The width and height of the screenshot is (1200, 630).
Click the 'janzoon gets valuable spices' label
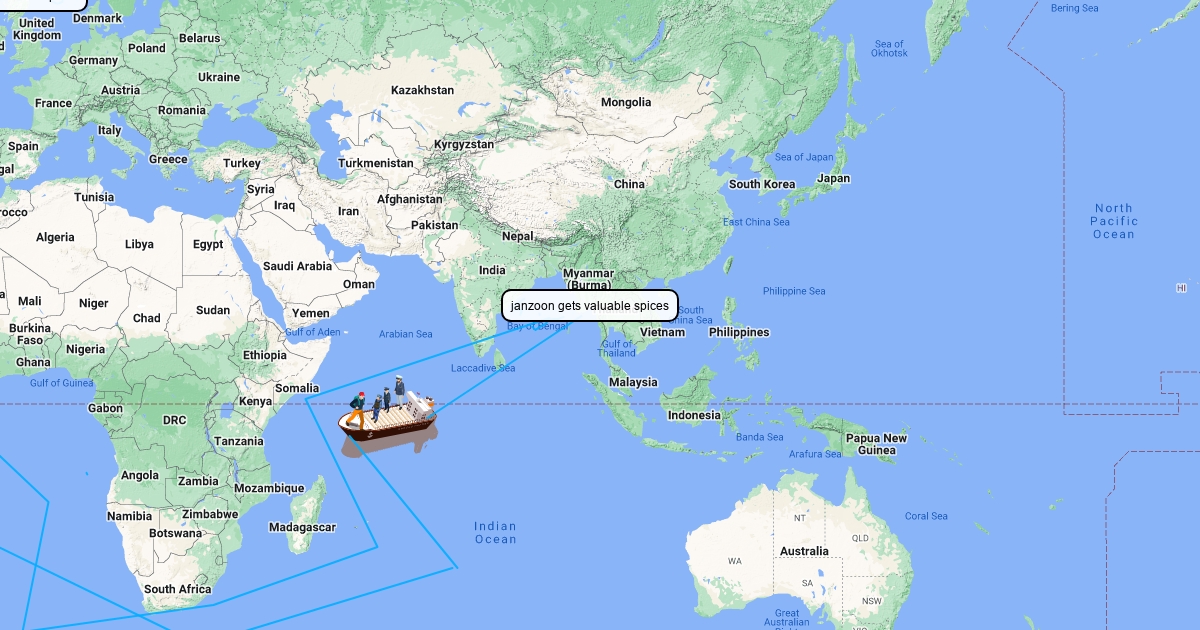[x=590, y=305]
